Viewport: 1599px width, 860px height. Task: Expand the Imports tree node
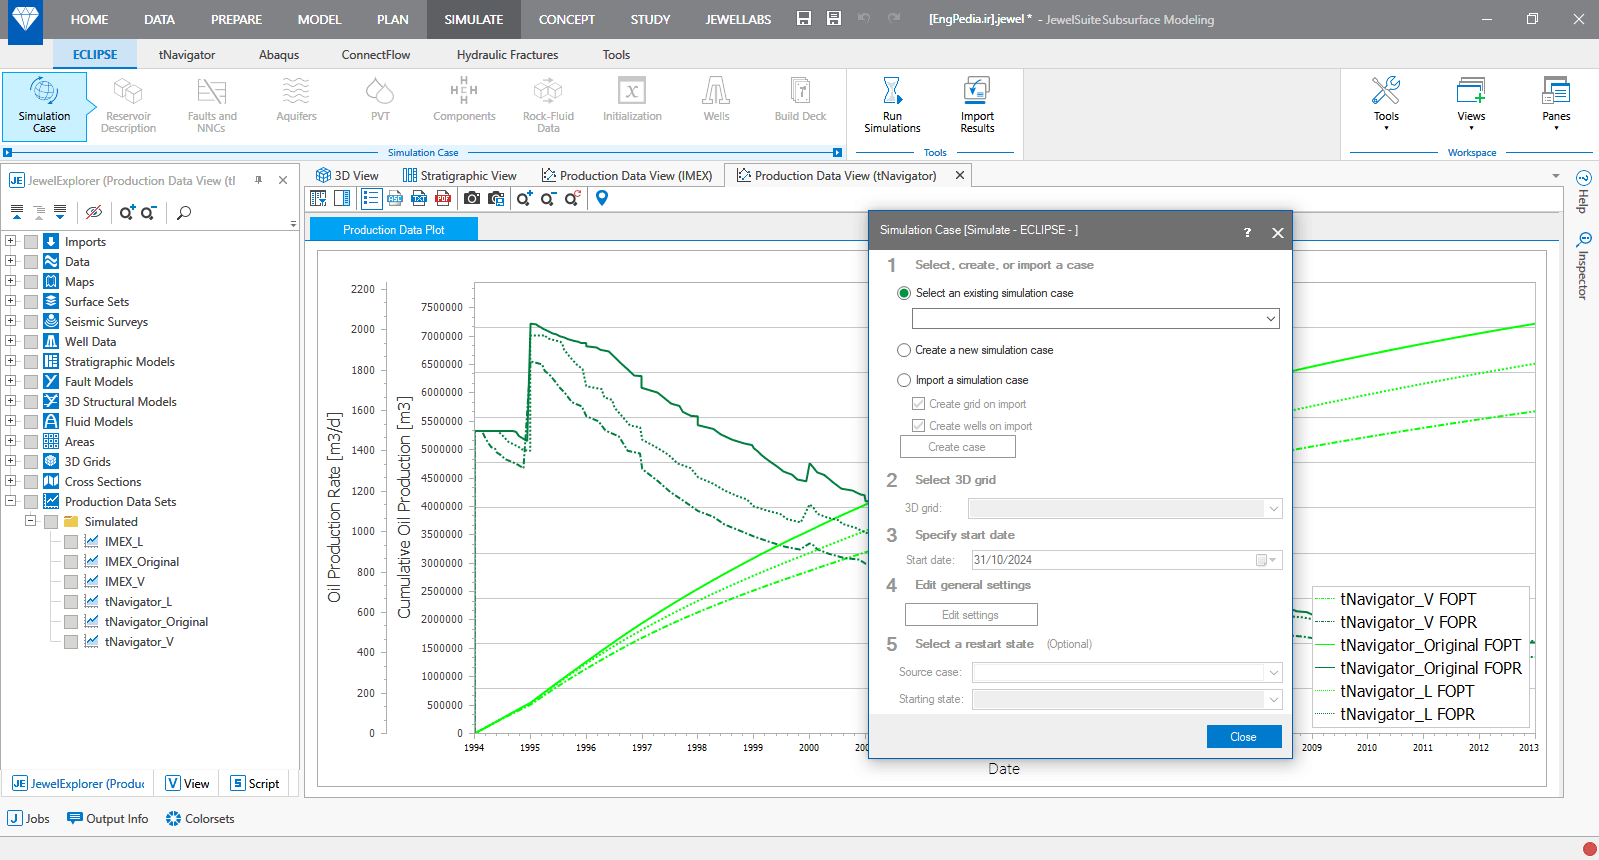10,241
